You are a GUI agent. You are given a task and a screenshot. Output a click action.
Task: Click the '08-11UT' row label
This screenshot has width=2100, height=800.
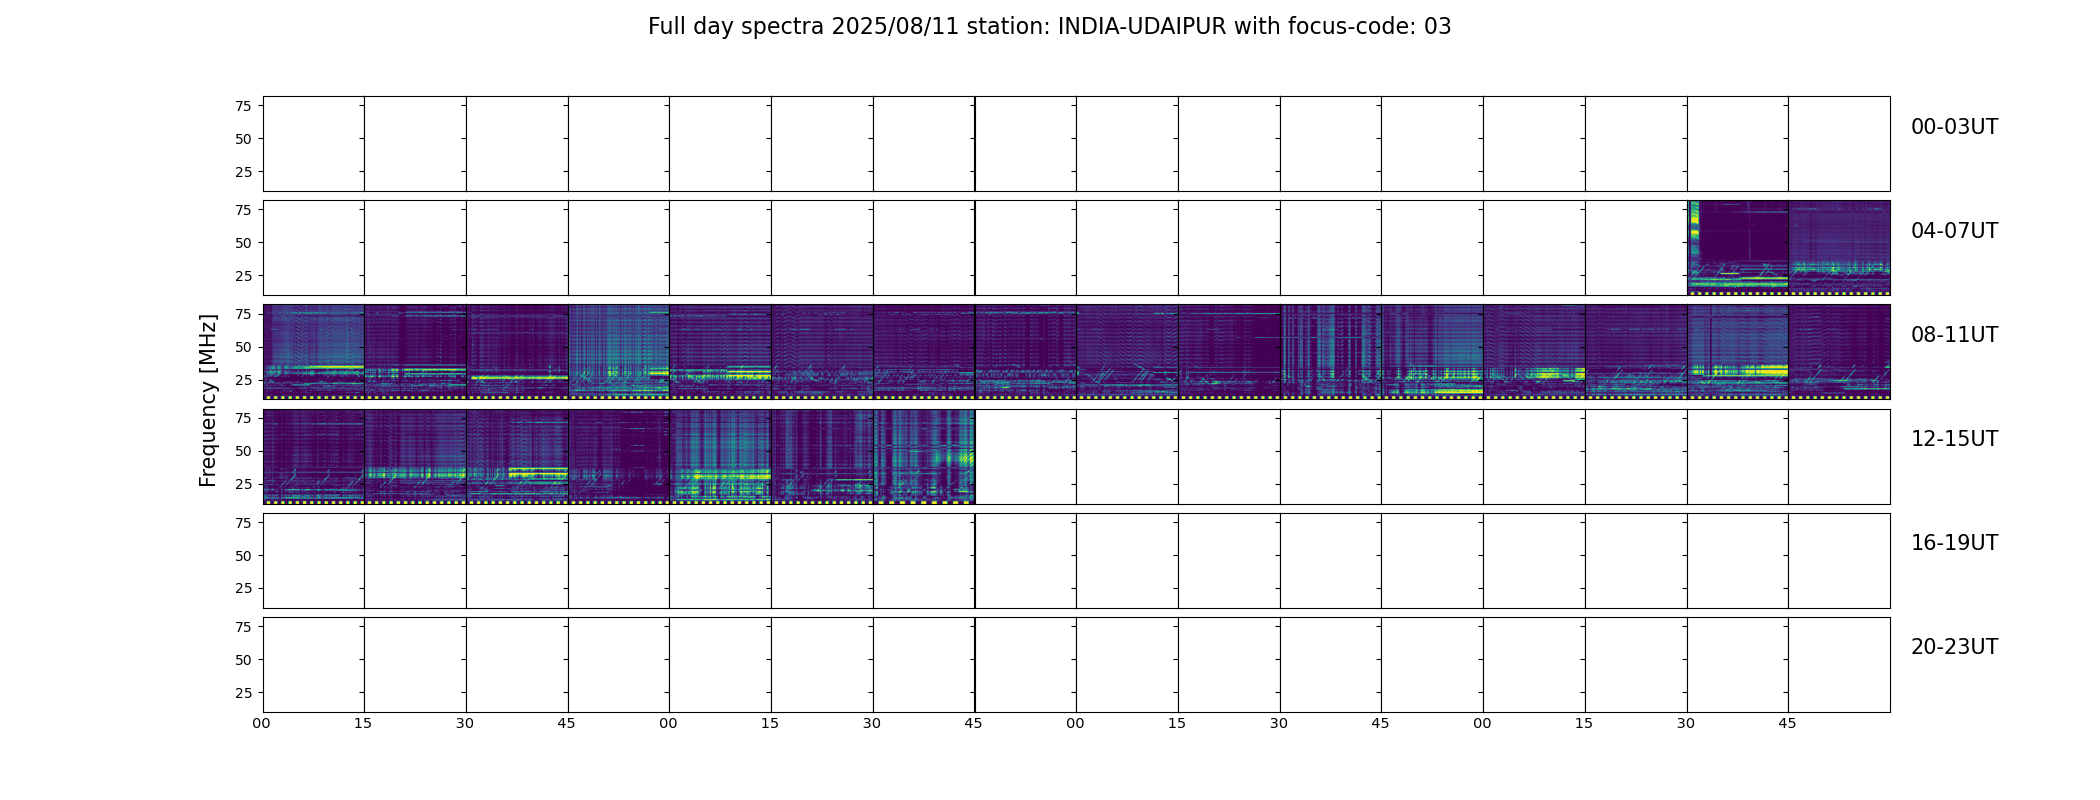tap(1954, 335)
